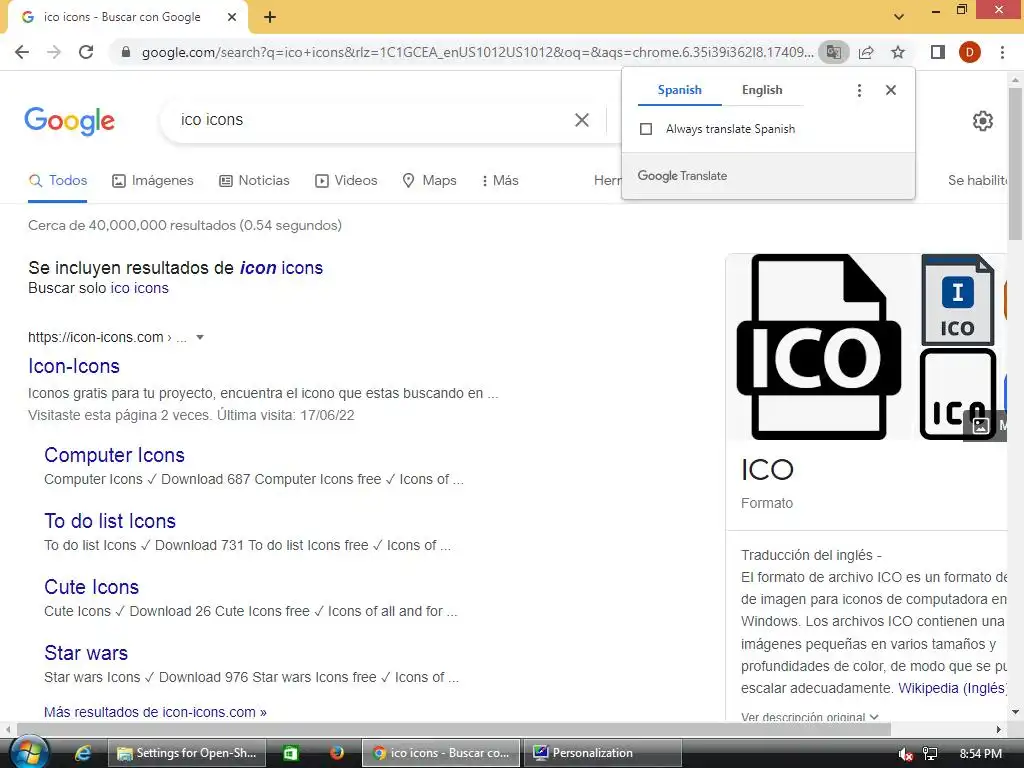Image resolution: width=1024 pixels, height=768 pixels.
Task: Share this page using the share icon
Action: pyautogui.click(x=866, y=52)
